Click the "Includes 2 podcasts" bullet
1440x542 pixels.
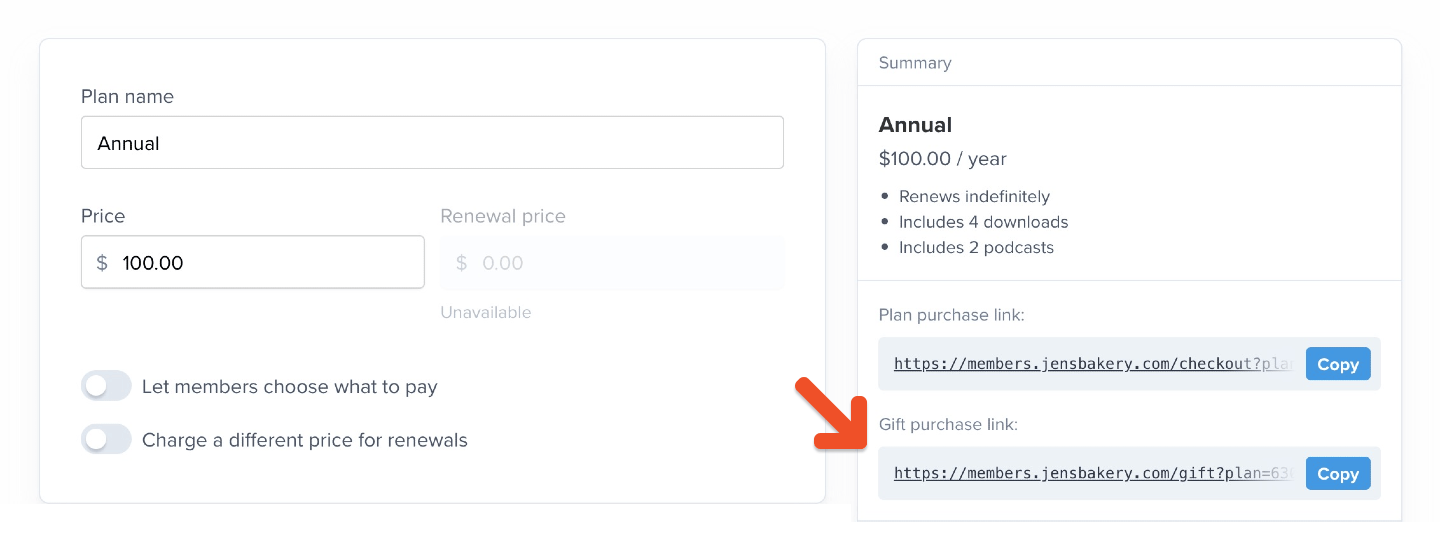tap(976, 247)
